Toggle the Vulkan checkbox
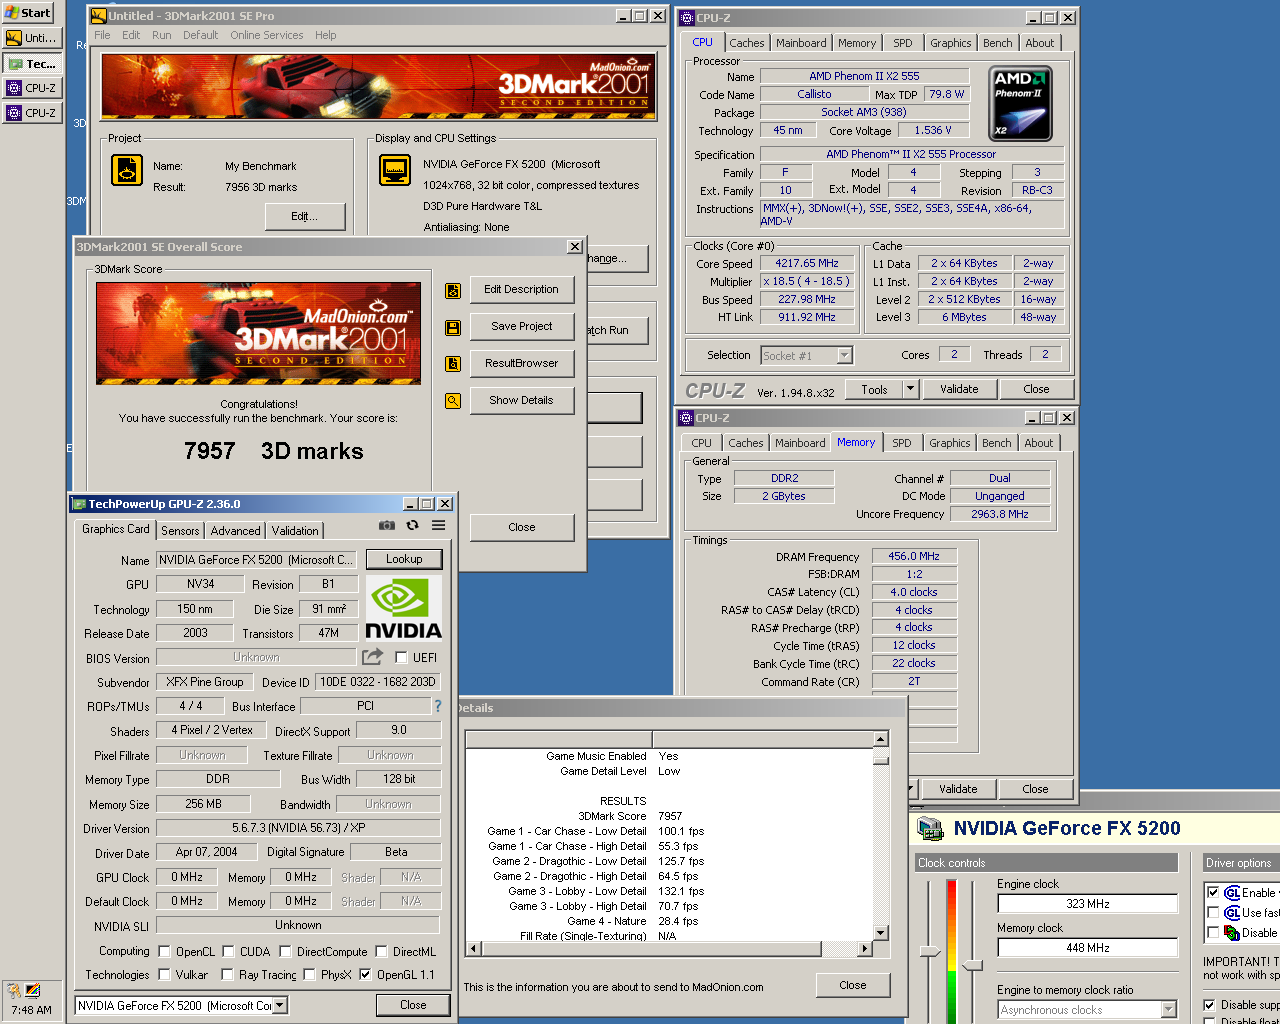 164,975
